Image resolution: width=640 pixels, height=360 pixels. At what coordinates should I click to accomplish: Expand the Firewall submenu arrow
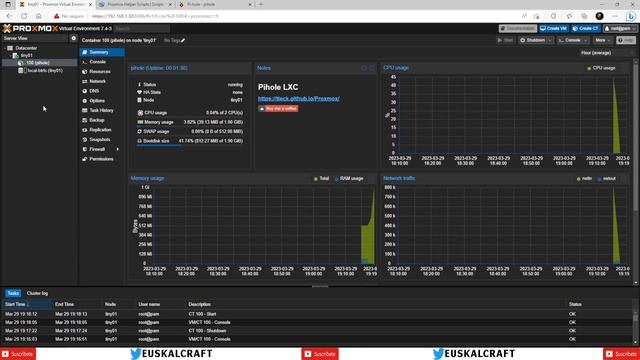[118, 149]
